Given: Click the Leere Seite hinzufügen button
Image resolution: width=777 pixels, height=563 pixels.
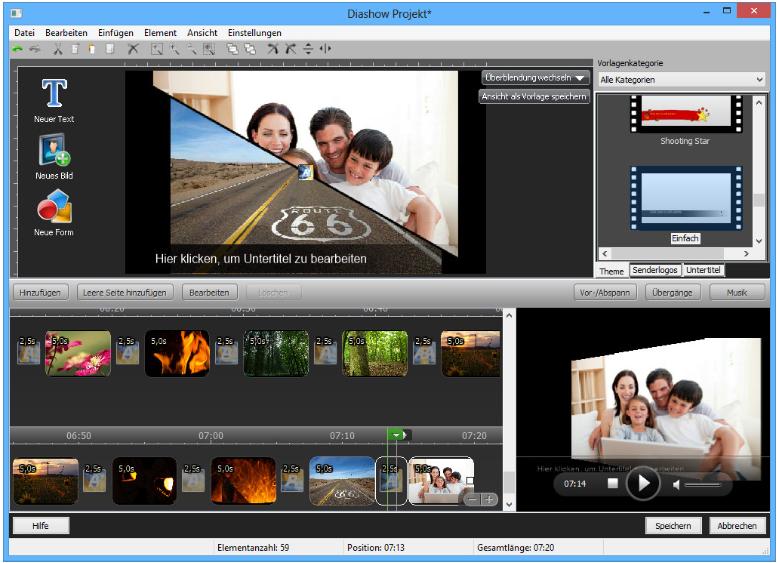Looking at the screenshot, I should [125, 292].
